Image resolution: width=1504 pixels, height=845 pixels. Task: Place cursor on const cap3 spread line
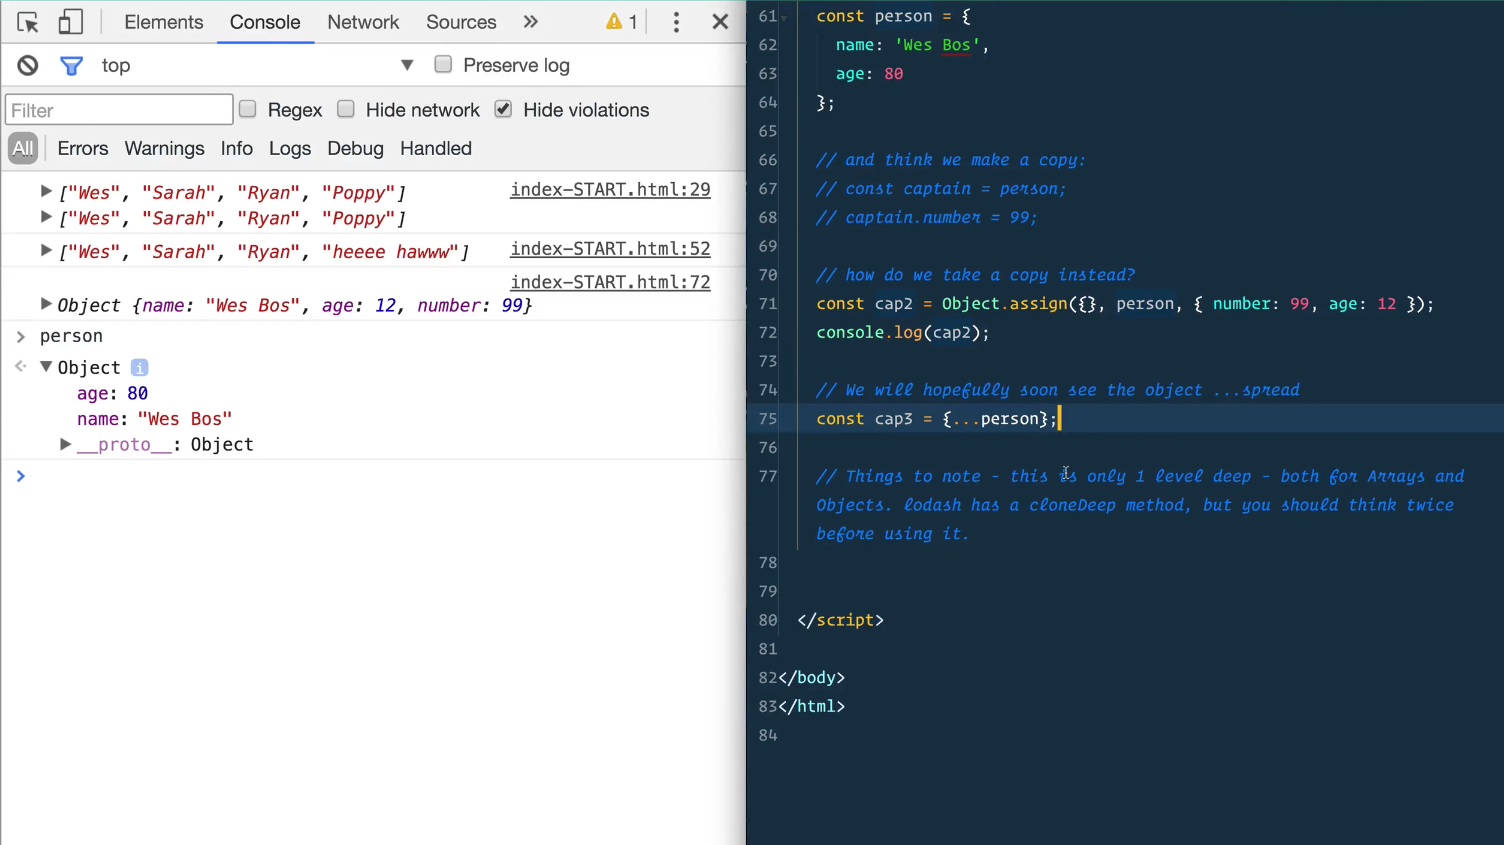pyautogui.click(x=937, y=419)
